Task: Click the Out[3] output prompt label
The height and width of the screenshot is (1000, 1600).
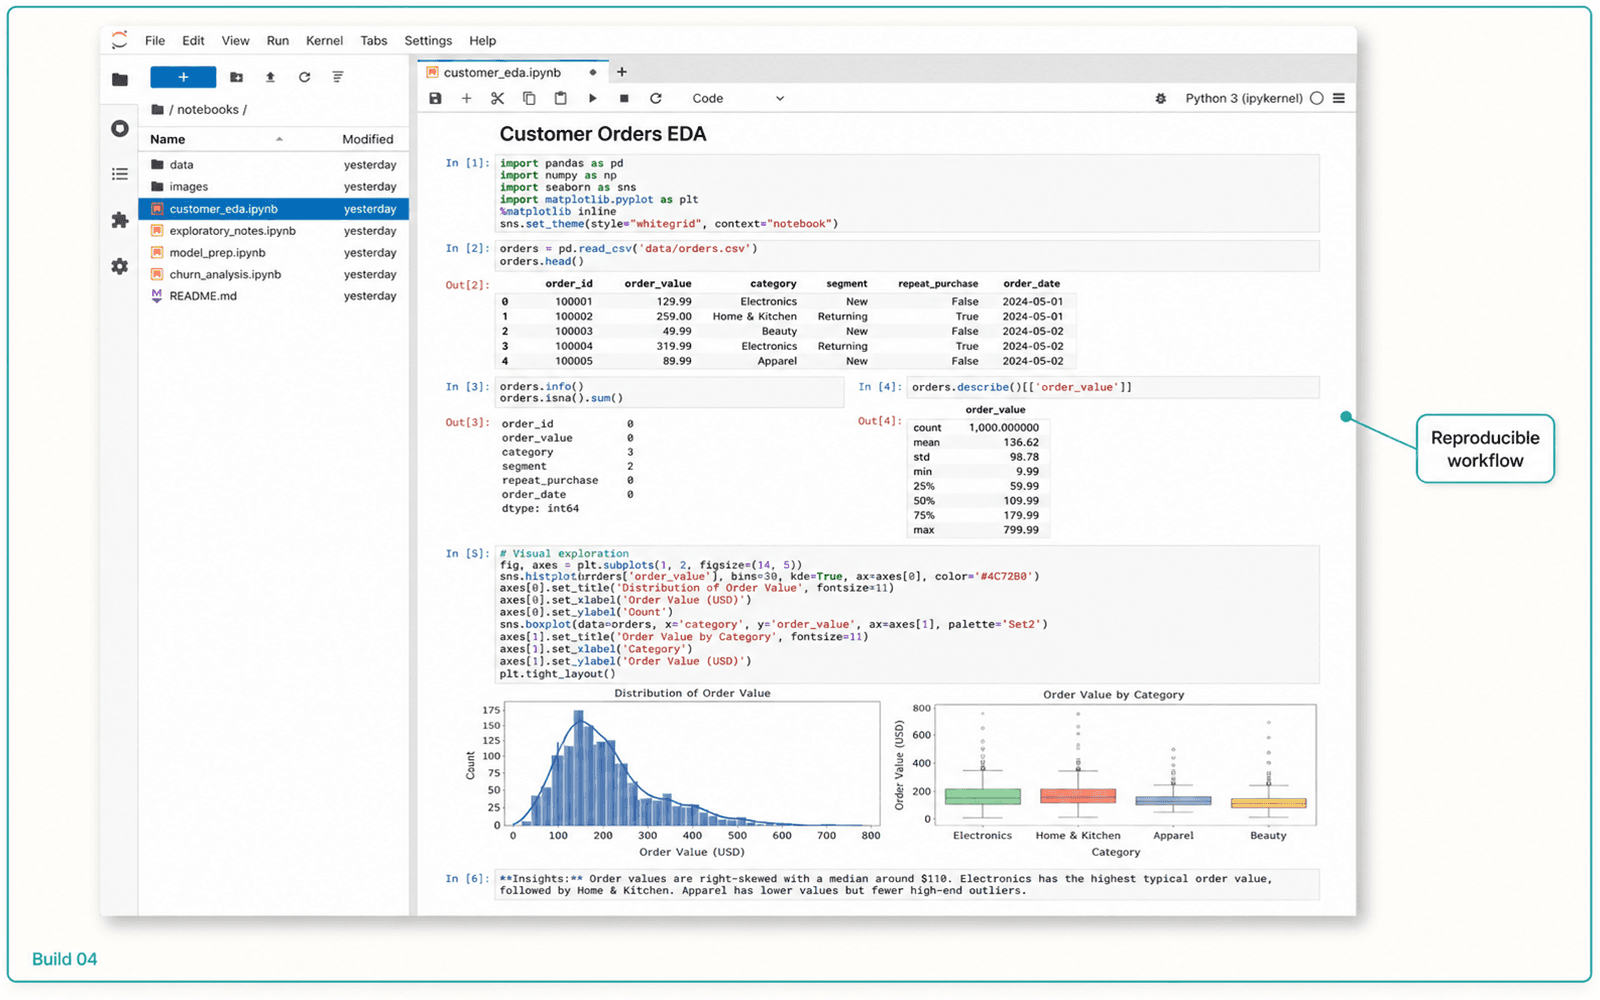Action: [467, 422]
